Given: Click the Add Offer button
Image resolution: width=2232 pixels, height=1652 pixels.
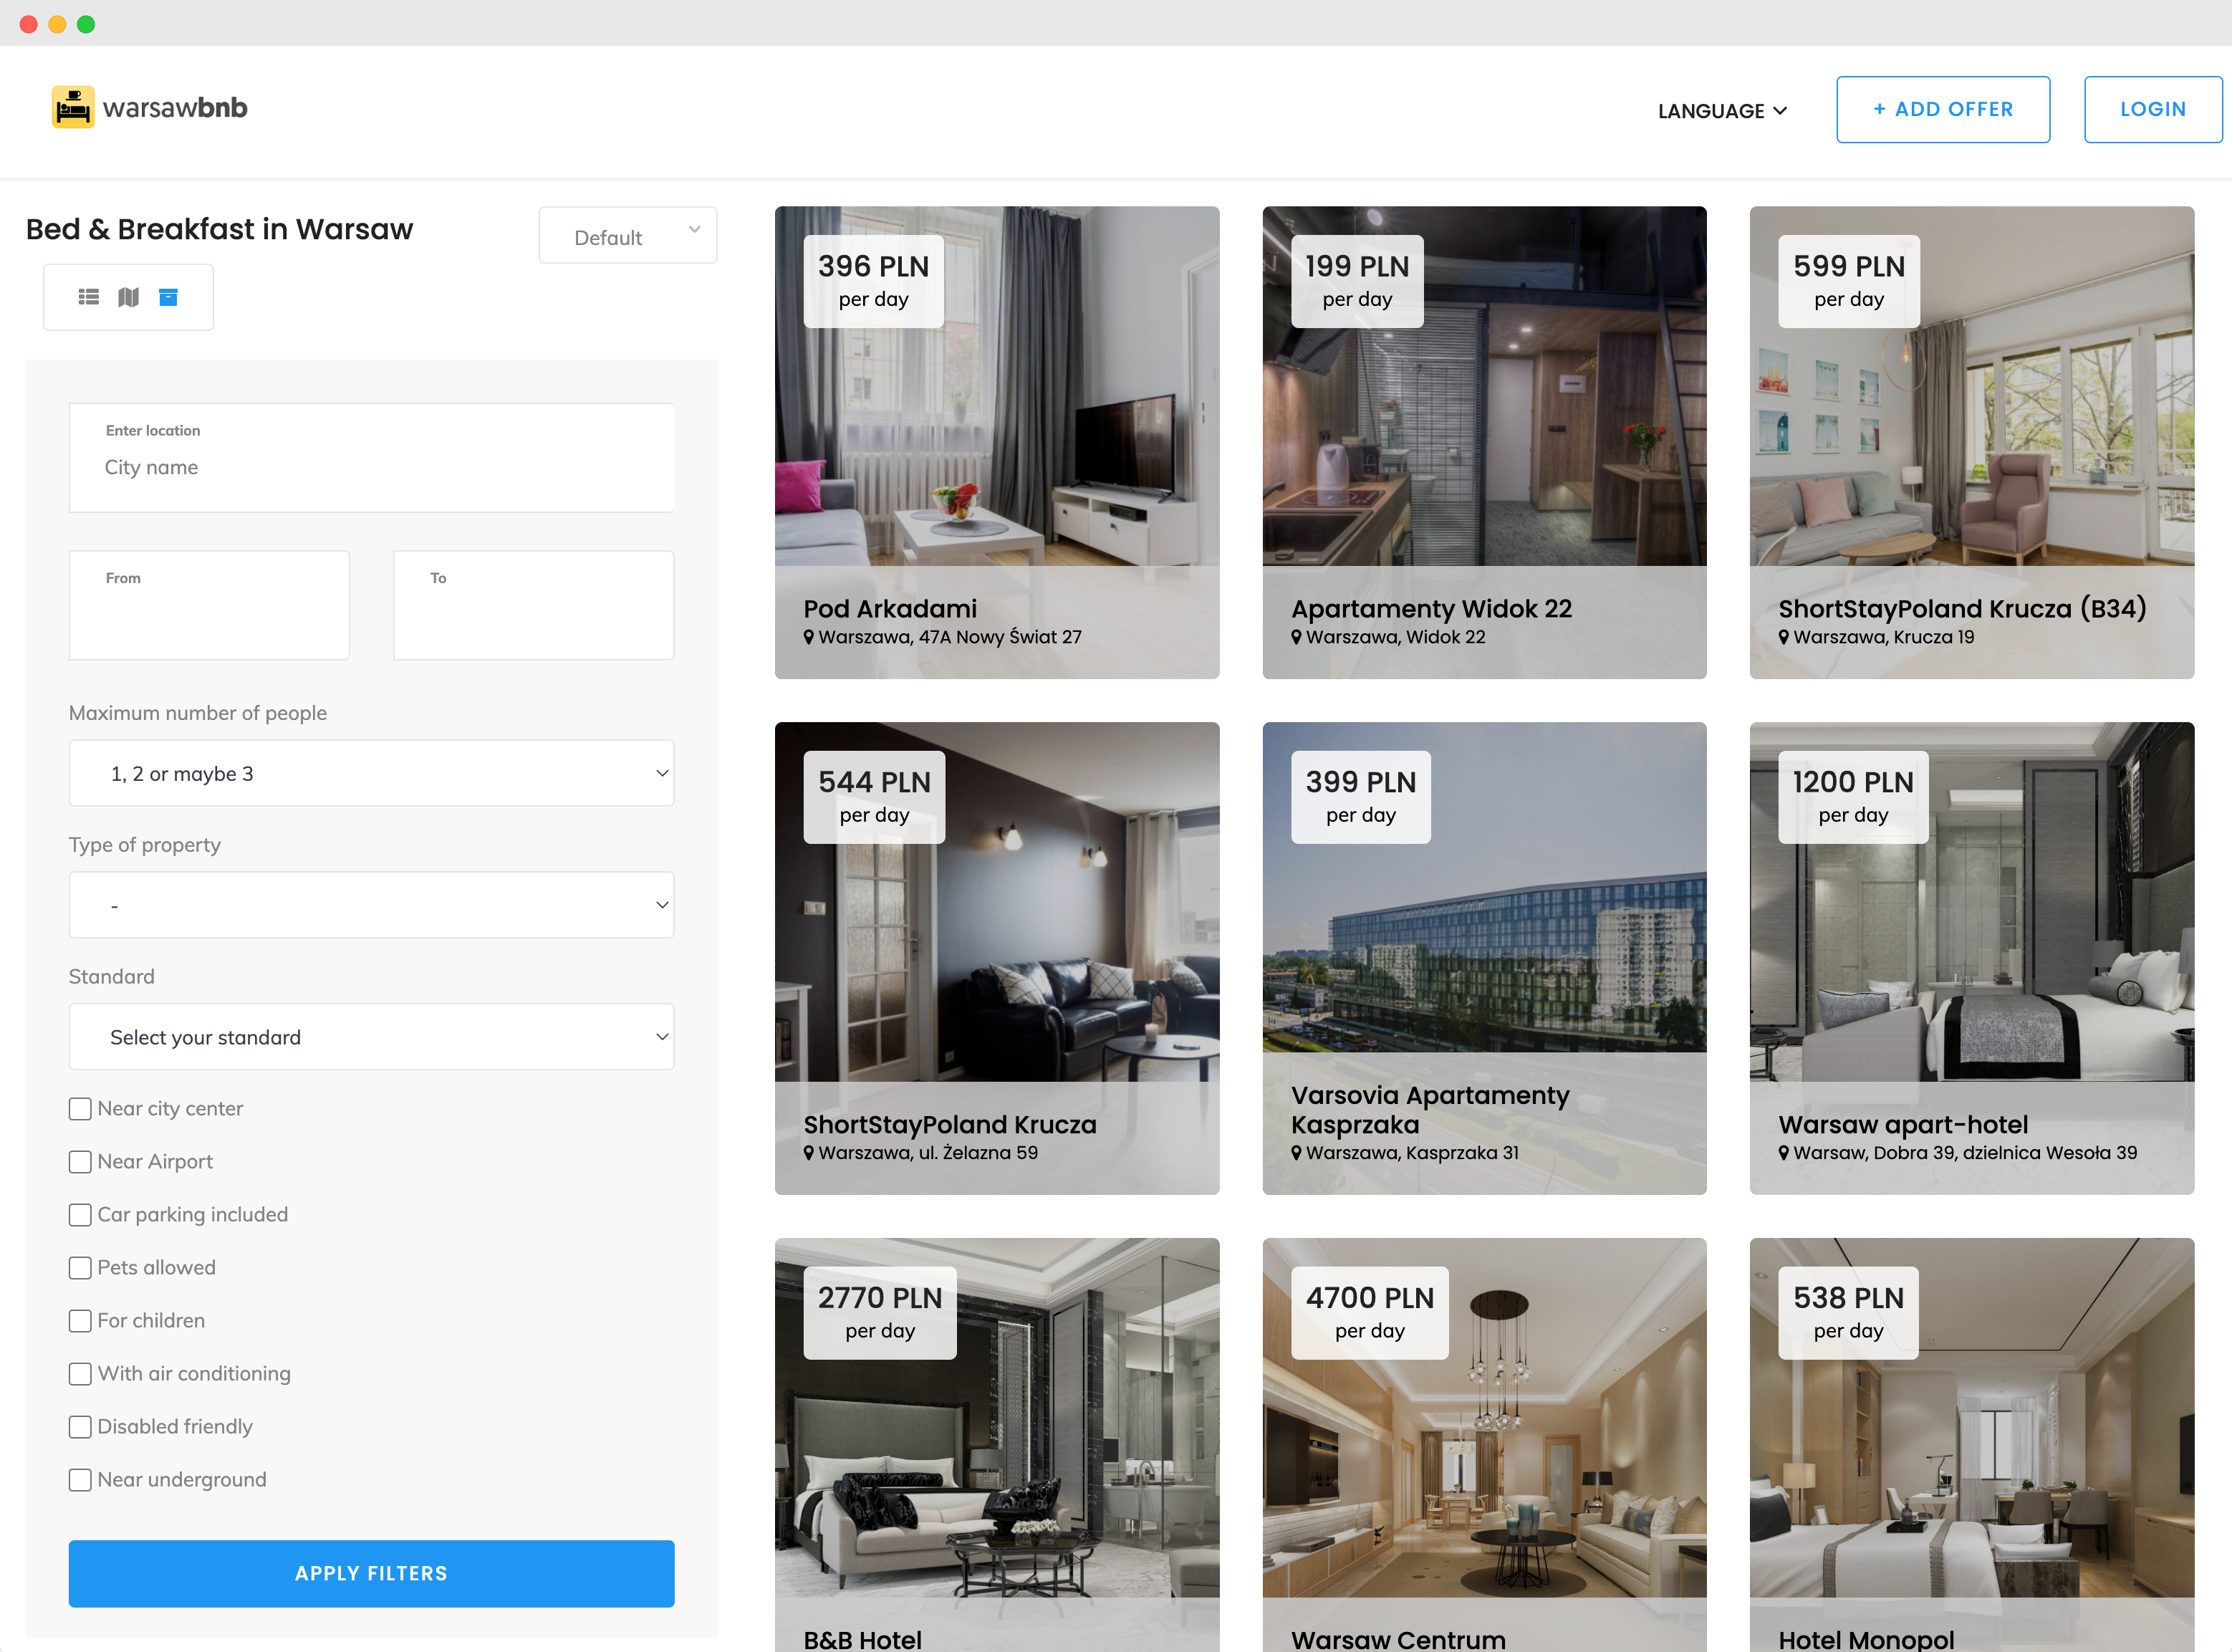Looking at the screenshot, I should (x=1942, y=109).
